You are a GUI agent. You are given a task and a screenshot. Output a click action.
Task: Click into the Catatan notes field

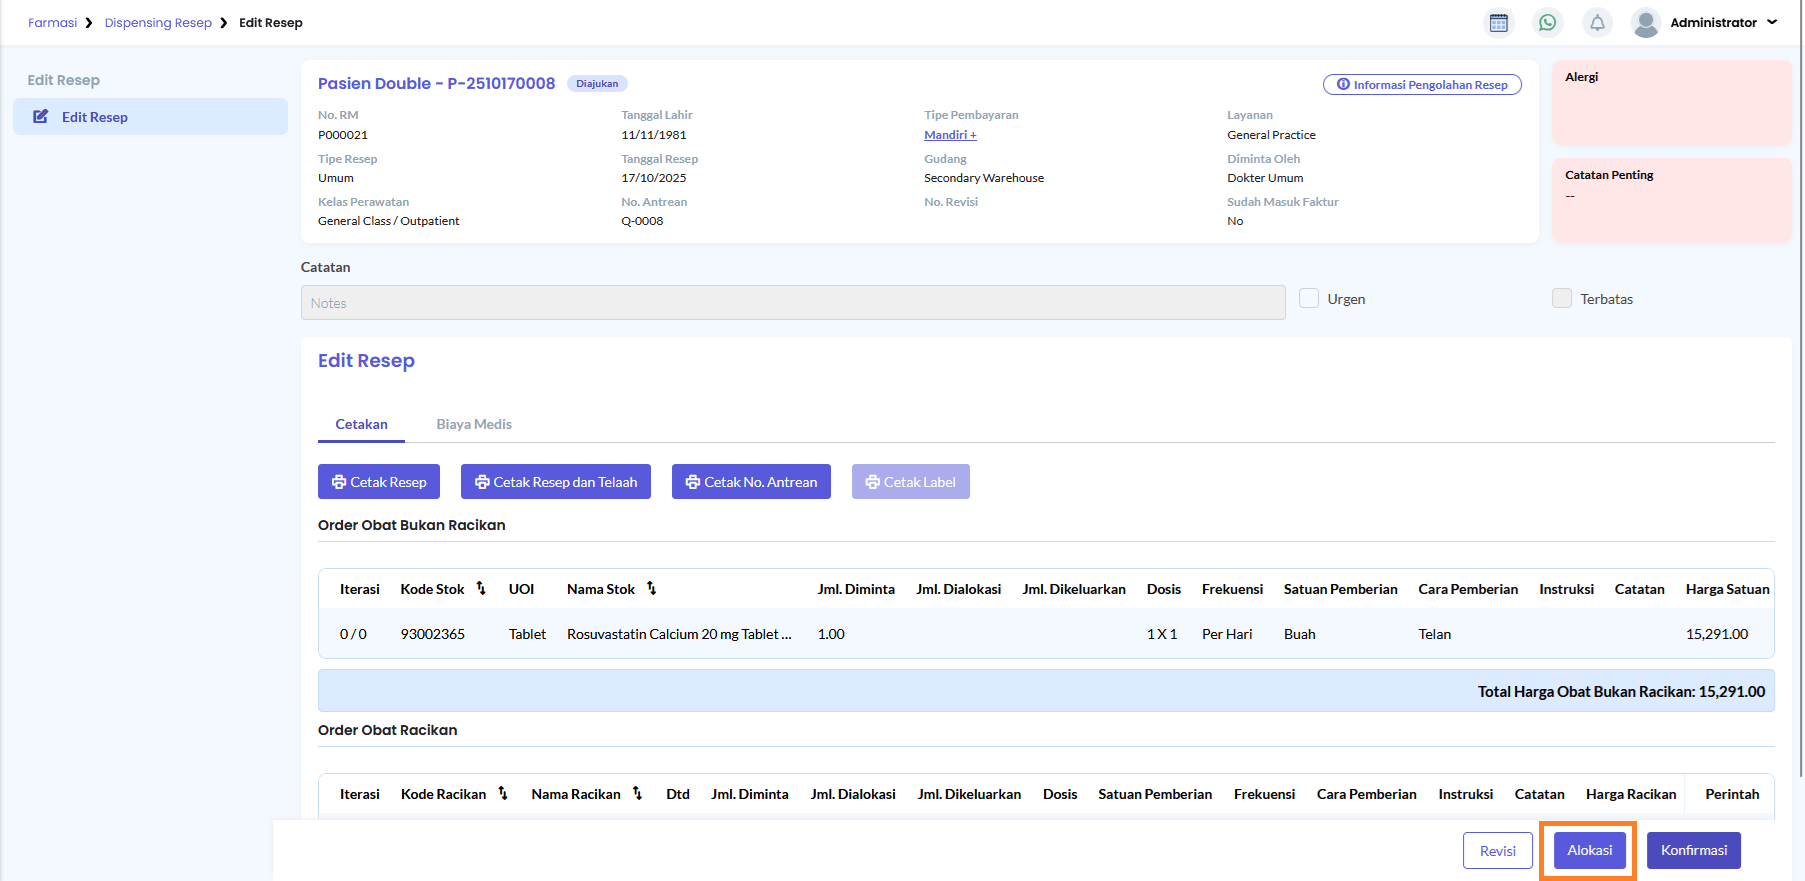(793, 303)
